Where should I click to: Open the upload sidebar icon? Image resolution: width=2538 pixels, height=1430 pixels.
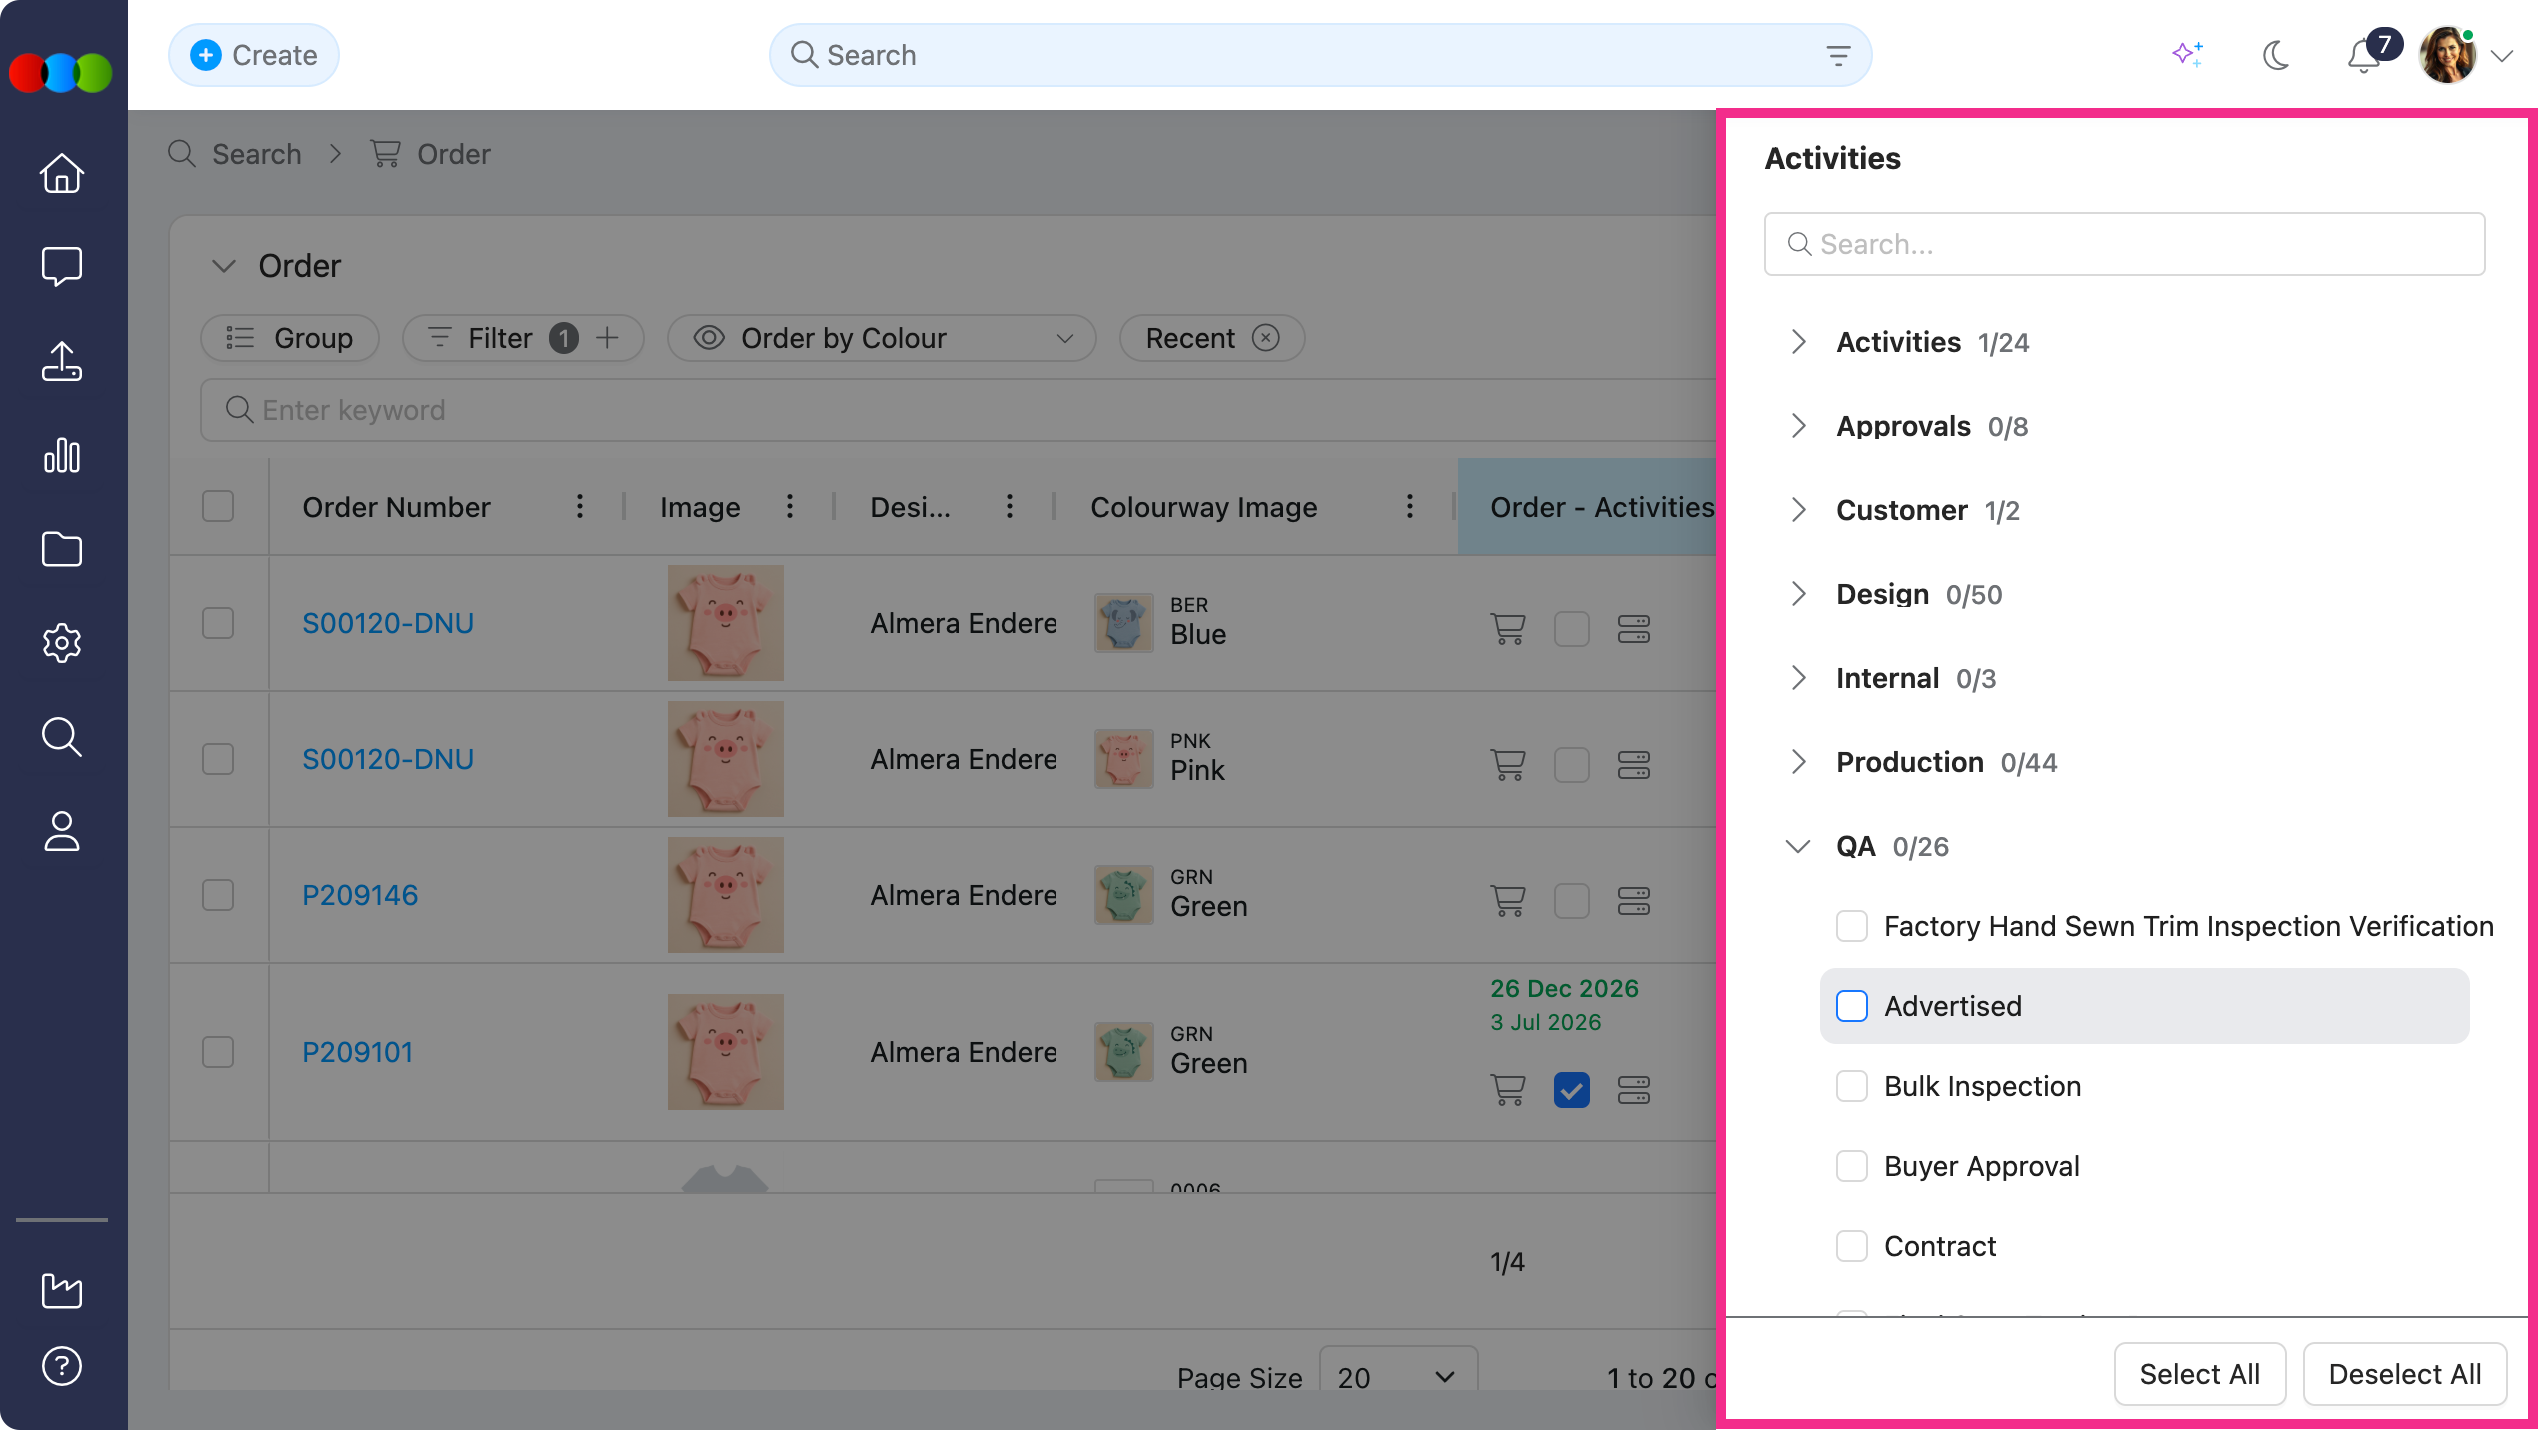(62, 361)
